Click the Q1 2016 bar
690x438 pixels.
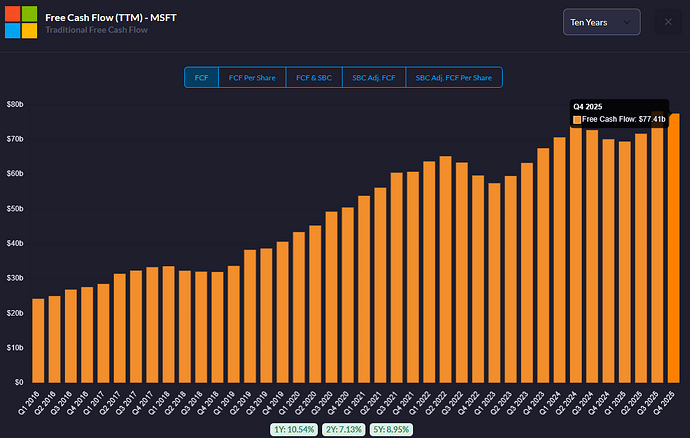(x=38, y=341)
